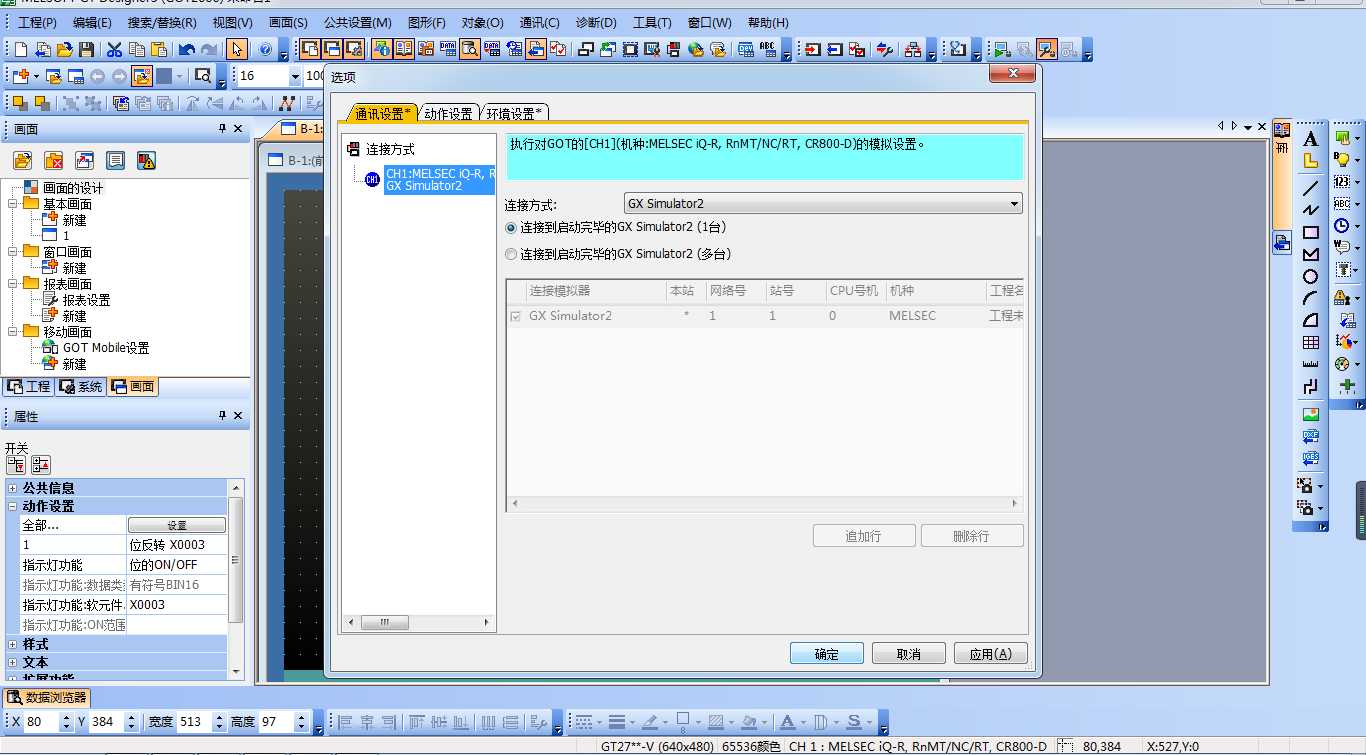
Task: Collapse the 移动画面 tree folder
Action: click(x=14, y=332)
